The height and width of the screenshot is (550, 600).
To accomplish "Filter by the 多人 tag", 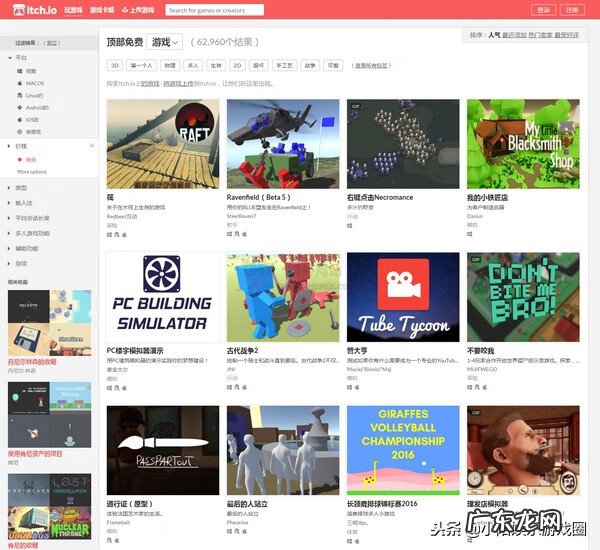I will (x=193, y=65).
